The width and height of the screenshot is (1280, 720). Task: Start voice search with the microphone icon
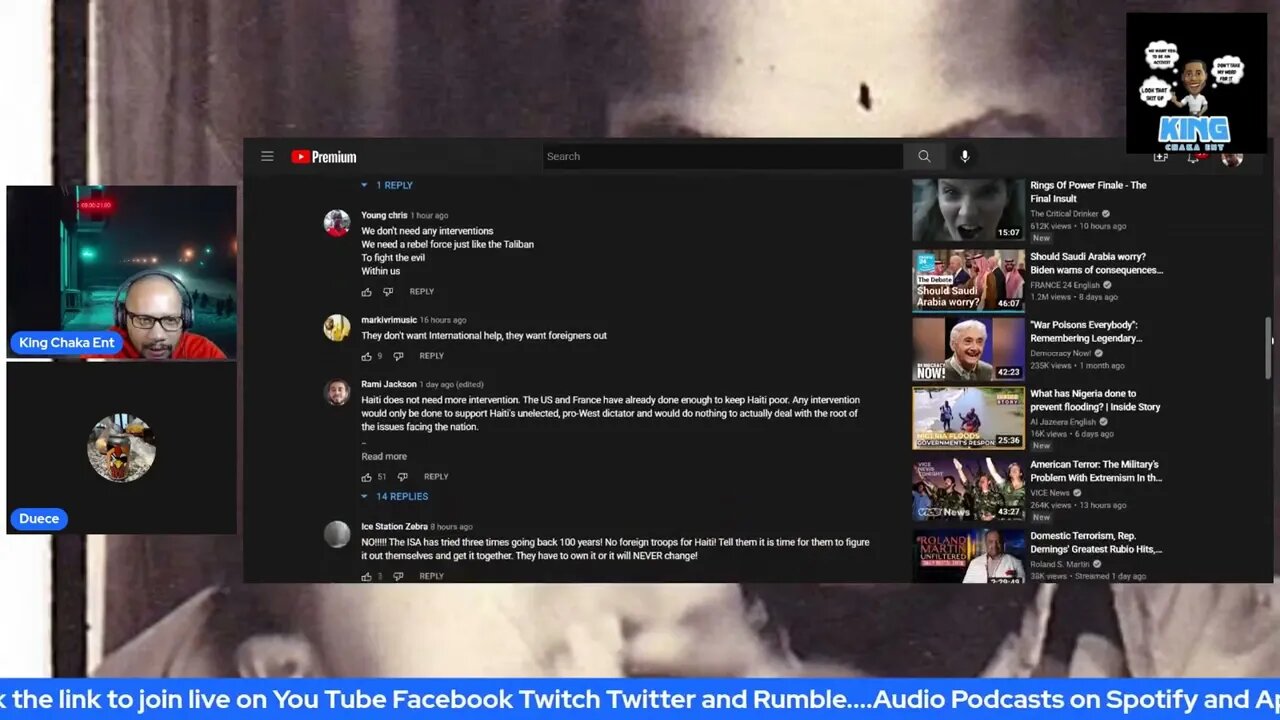click(964, 156)
